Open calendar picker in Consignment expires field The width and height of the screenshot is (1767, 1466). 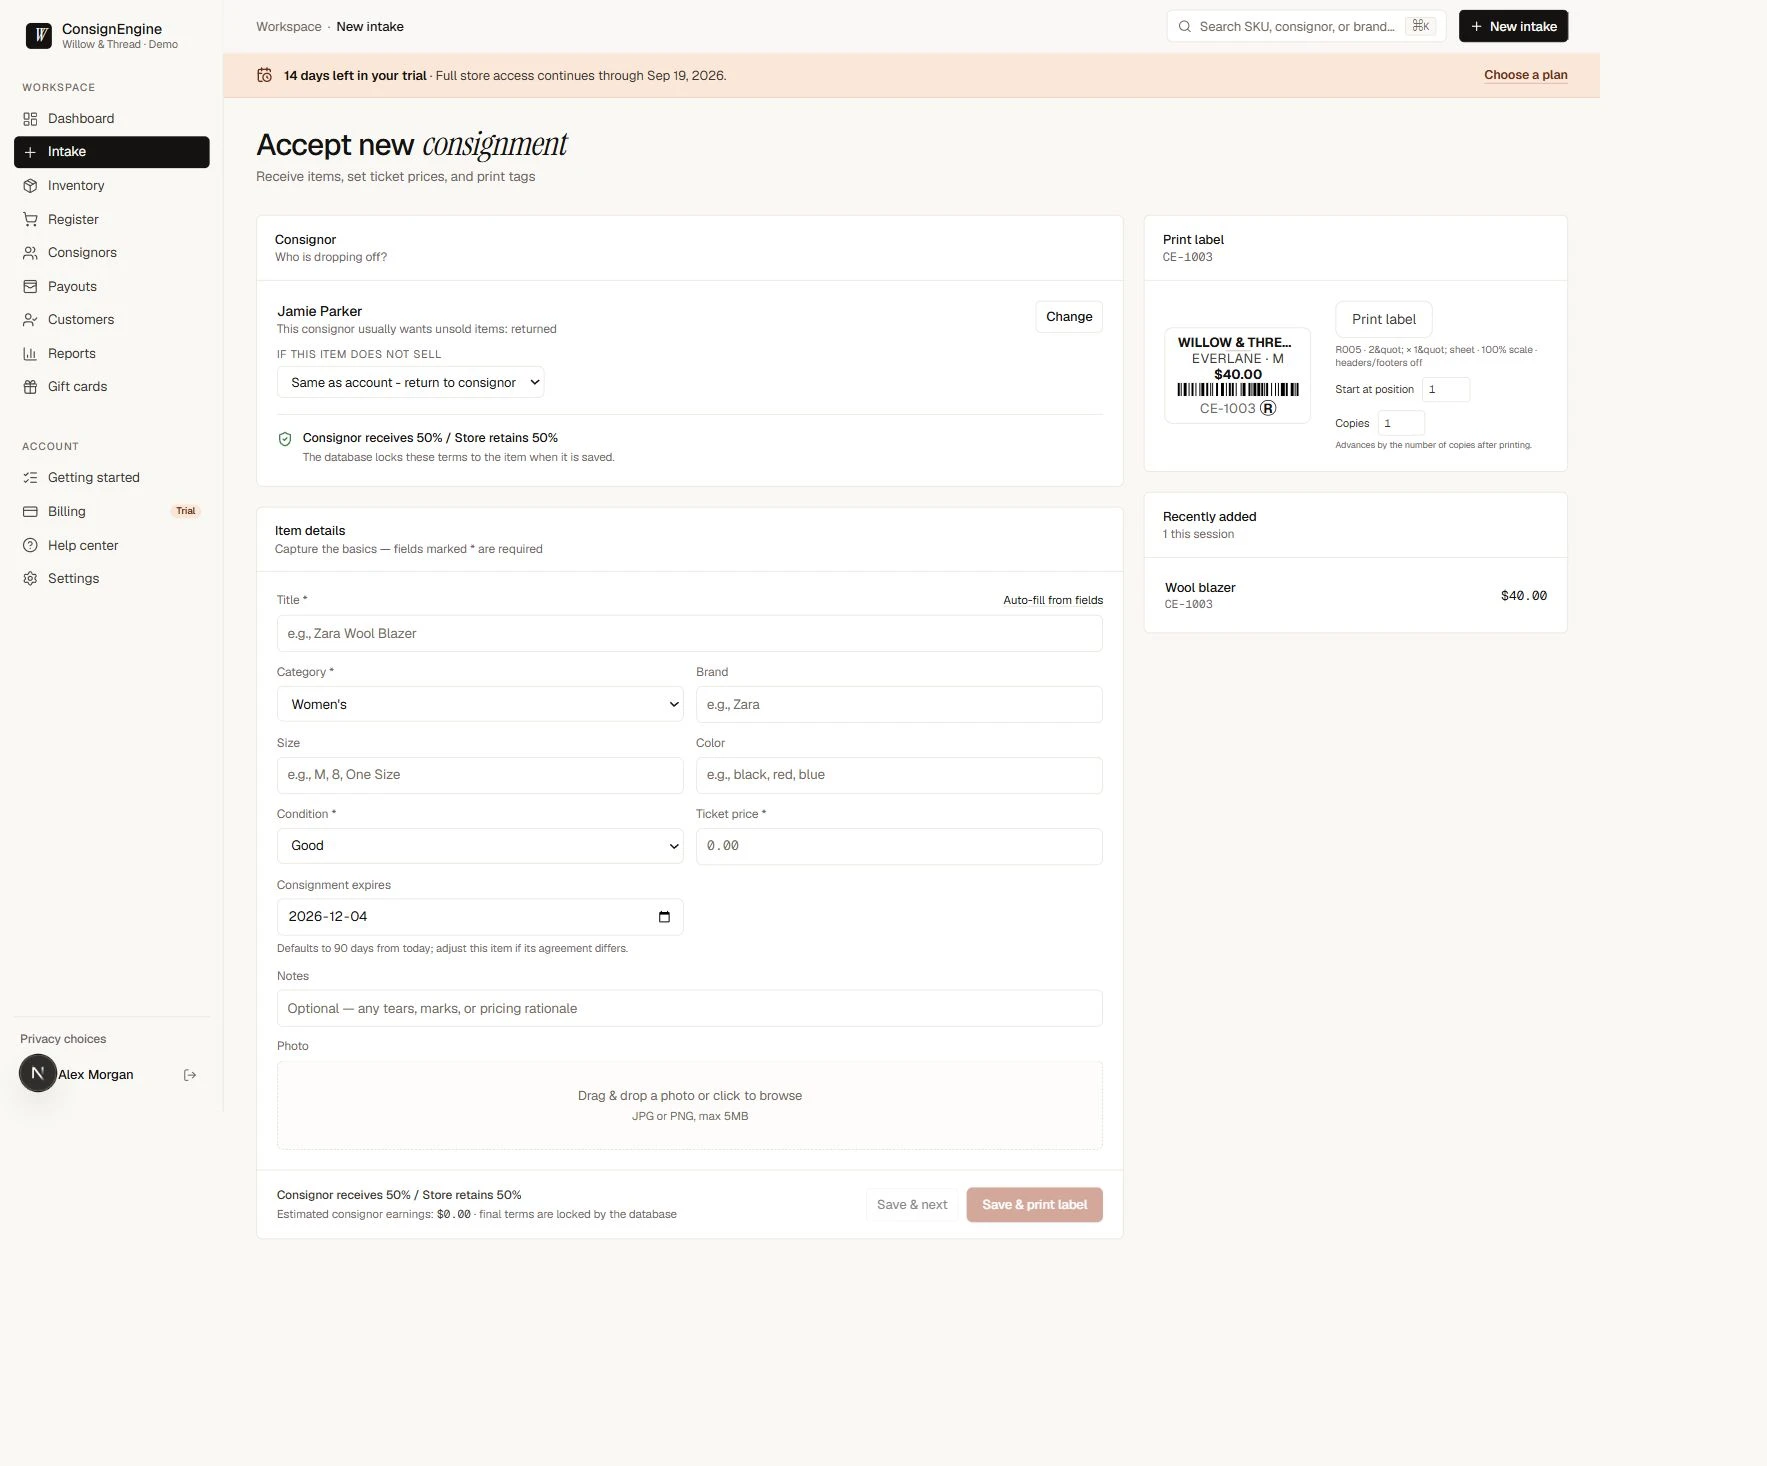pos(664,917)
